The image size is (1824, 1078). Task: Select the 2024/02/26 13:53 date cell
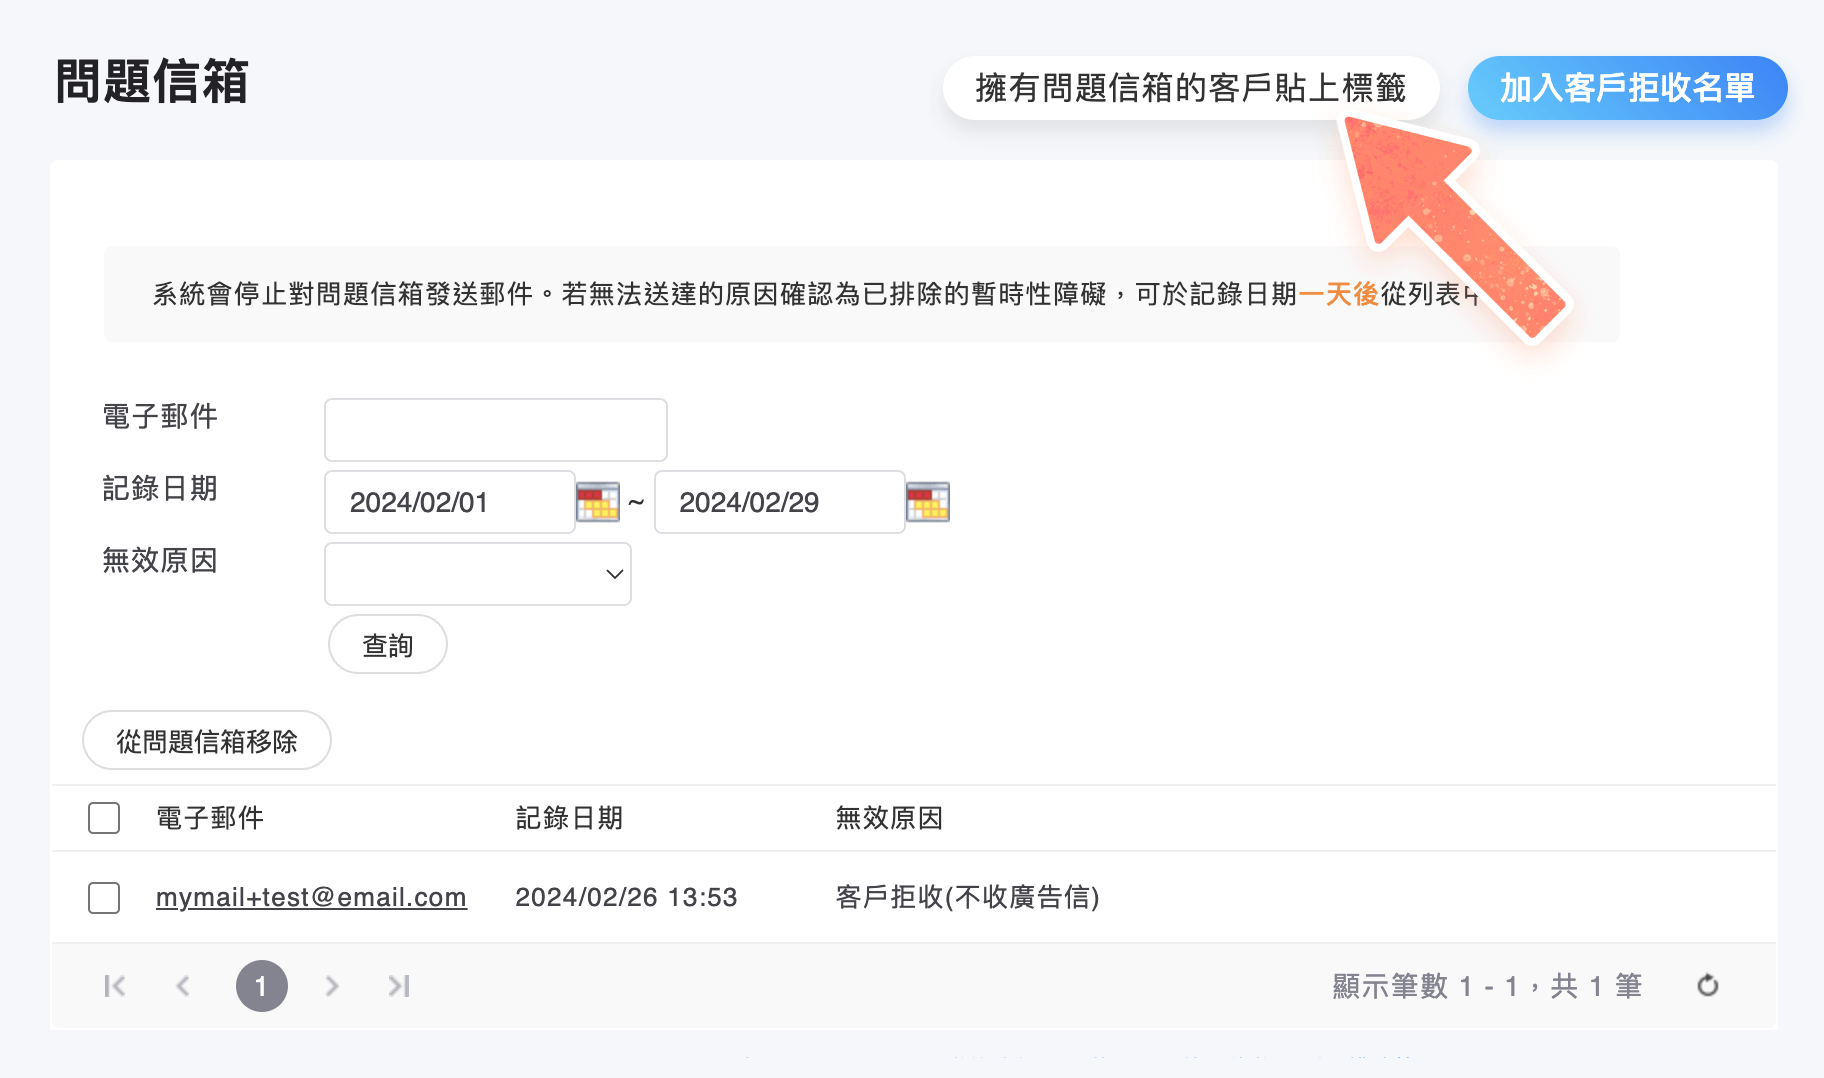626,897
